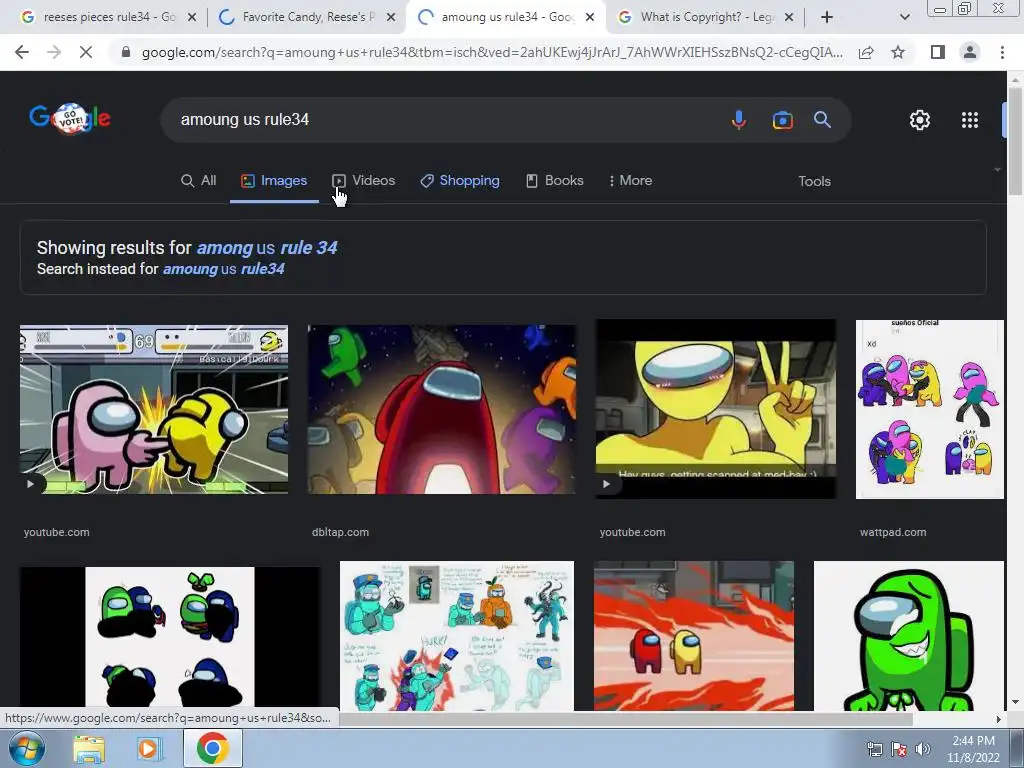The width and height of the screenshot is (1024, 768).
Task: Open the Chrome side panel icon
Action: [938, 52]
